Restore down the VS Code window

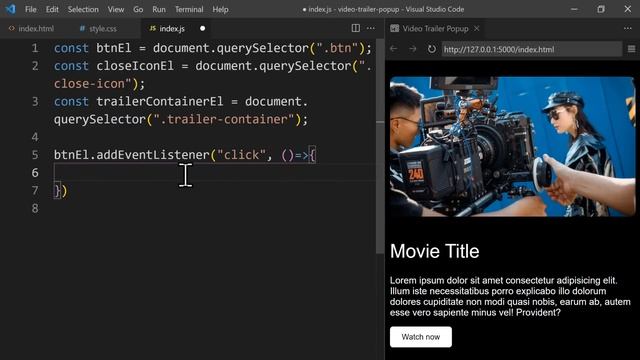click(601, 9)
